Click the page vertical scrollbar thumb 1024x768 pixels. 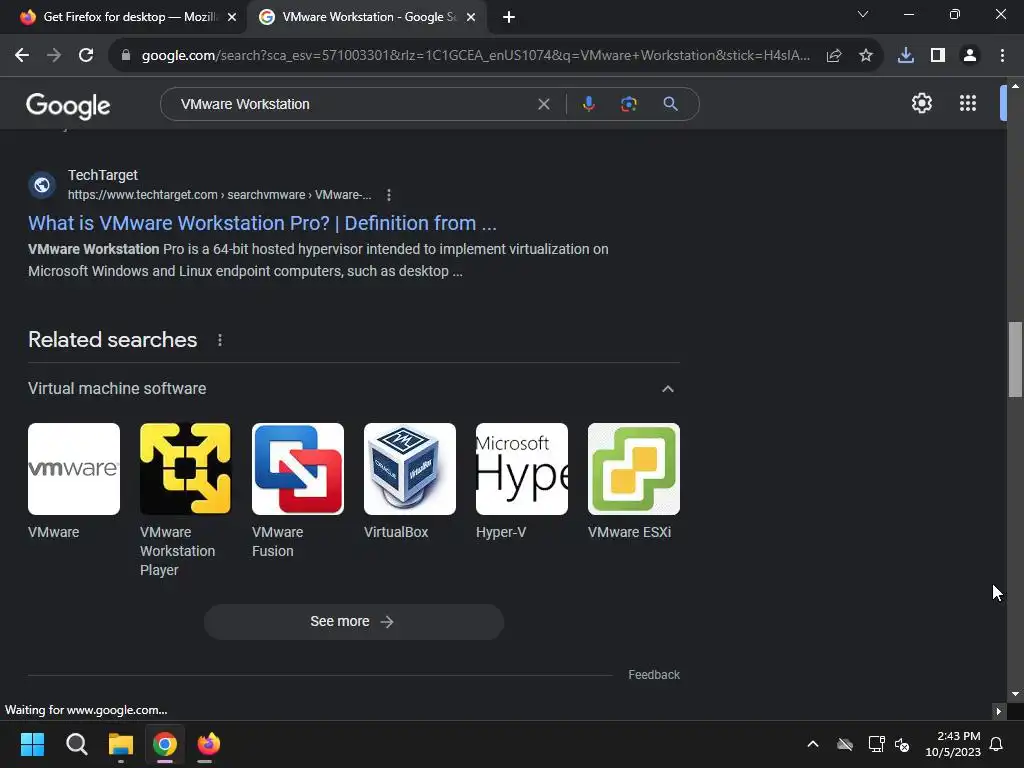pos(1015,359)
